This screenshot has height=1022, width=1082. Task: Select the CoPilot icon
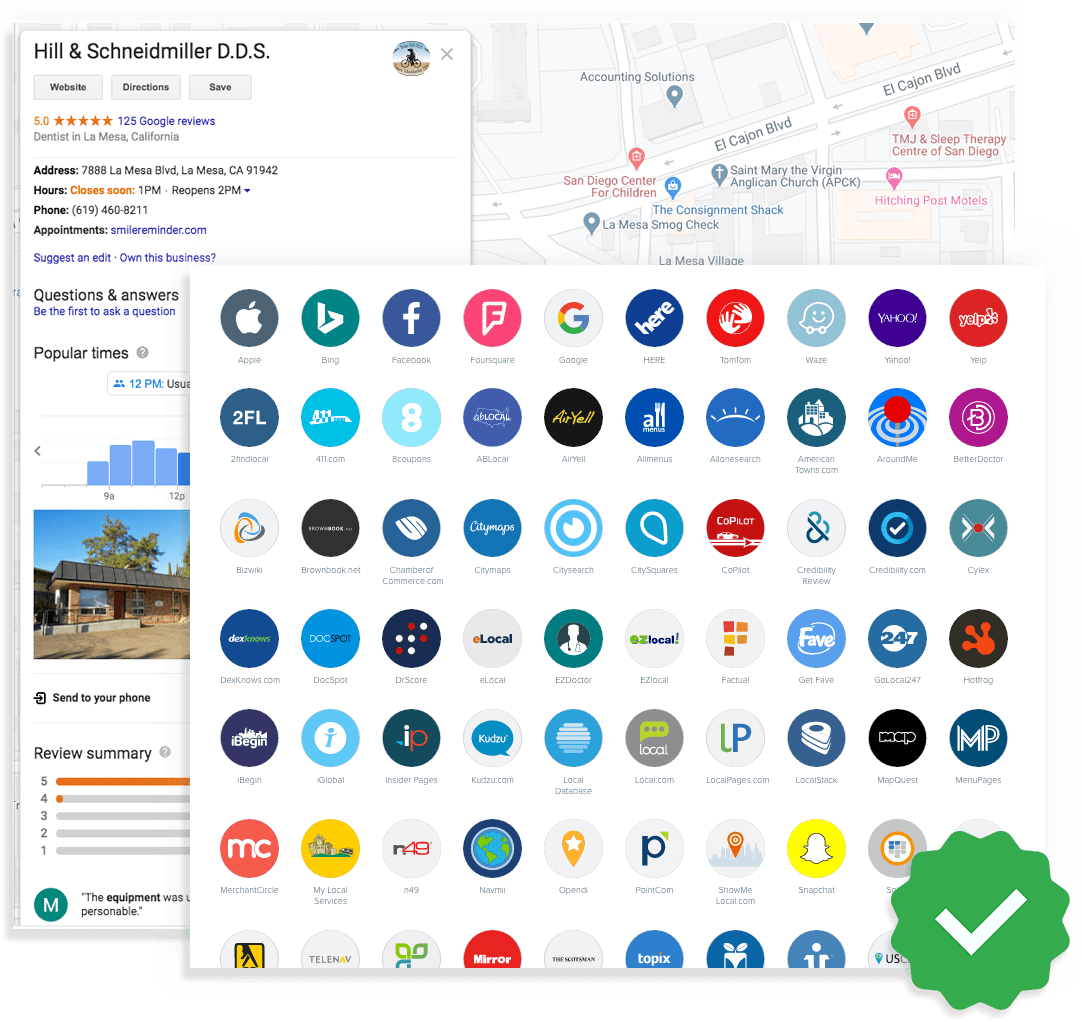[x=736, y=528]
